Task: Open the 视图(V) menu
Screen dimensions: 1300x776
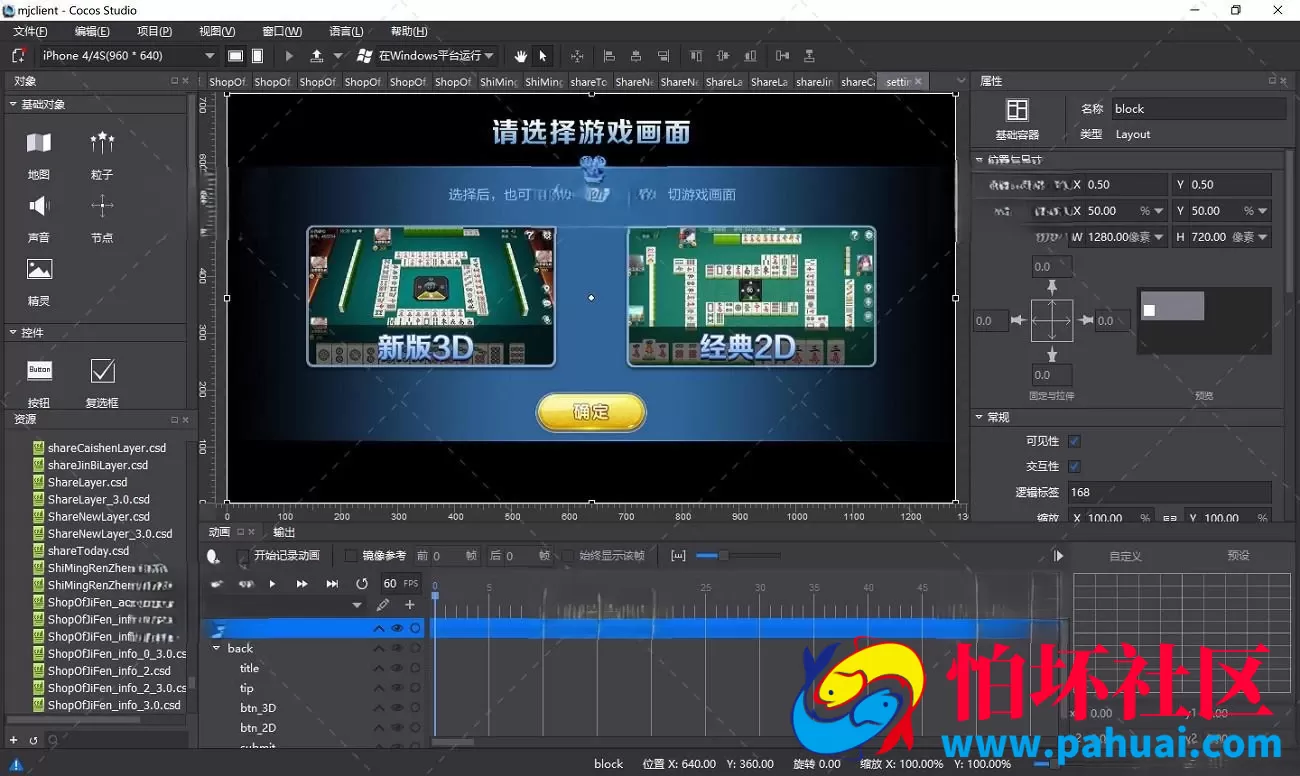Action: pos(217,31)
